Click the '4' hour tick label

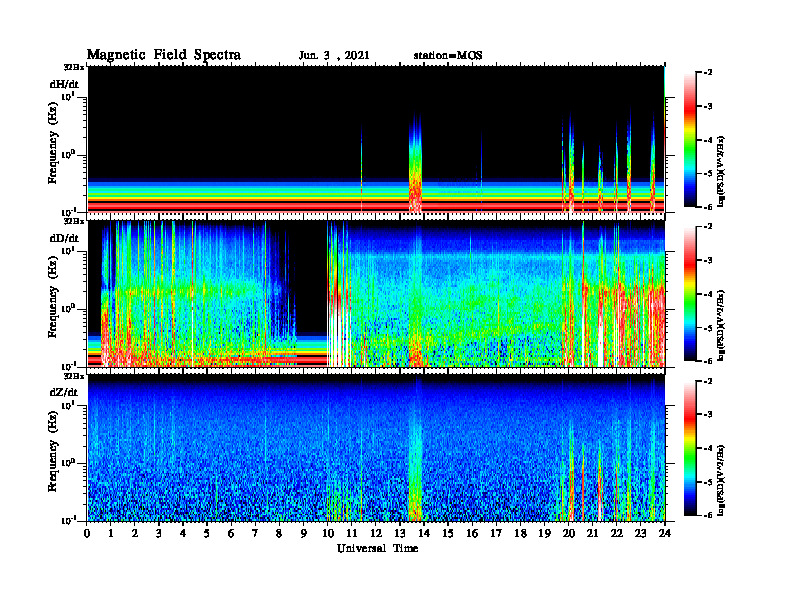(x=183, y=534)
